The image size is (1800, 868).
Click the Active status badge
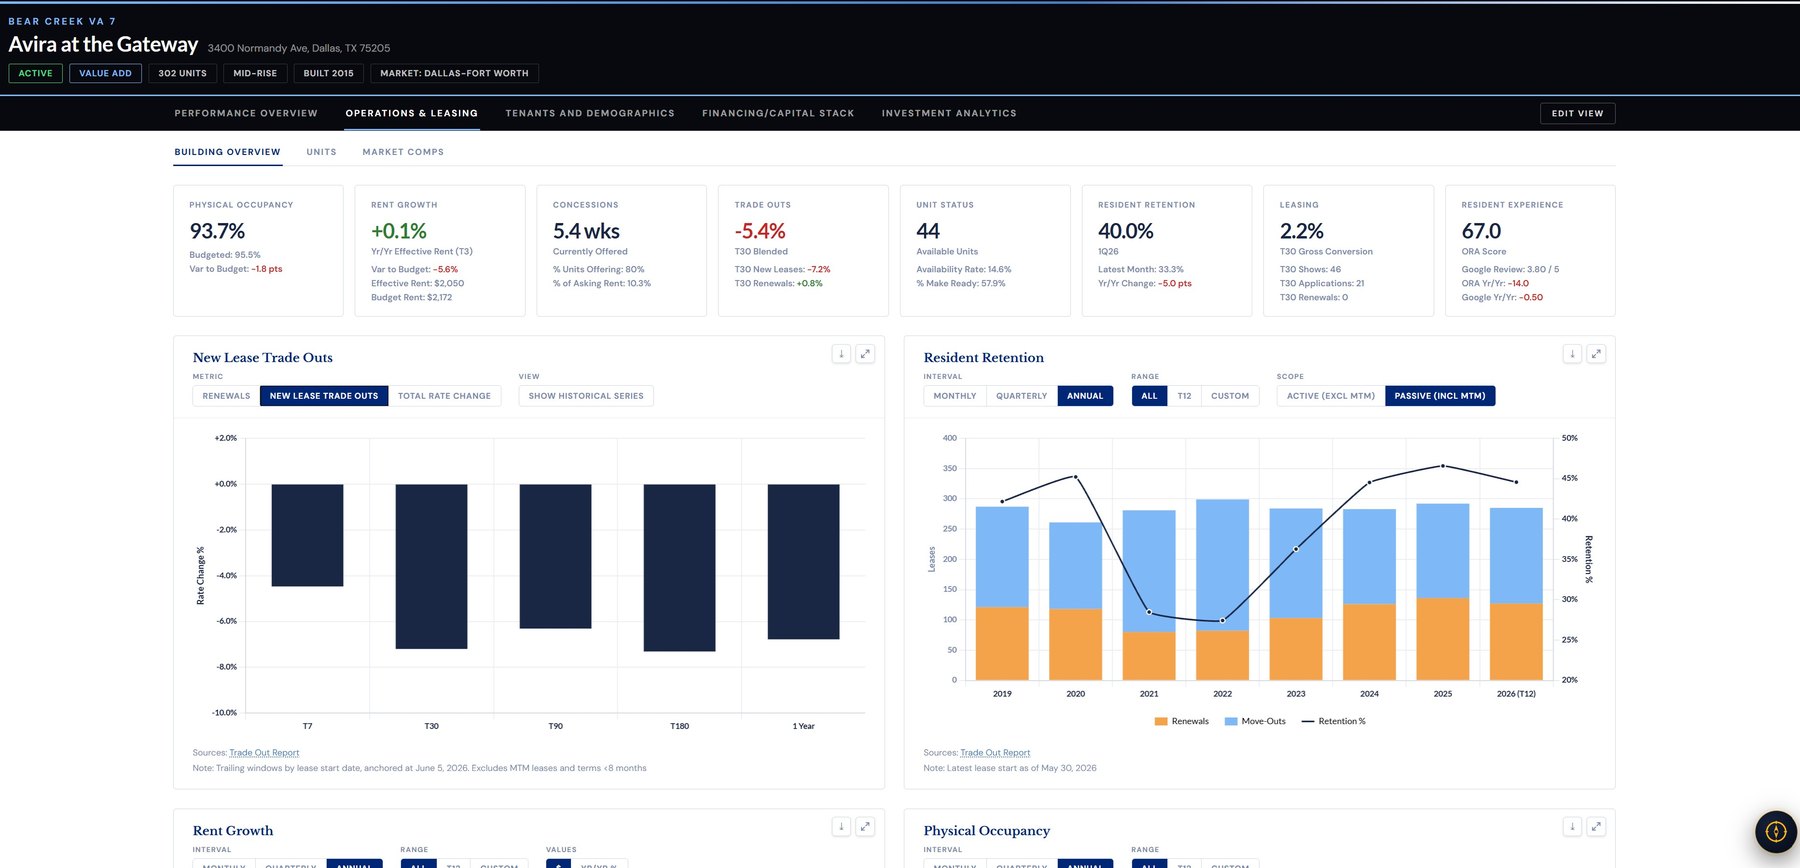point(35,73)
